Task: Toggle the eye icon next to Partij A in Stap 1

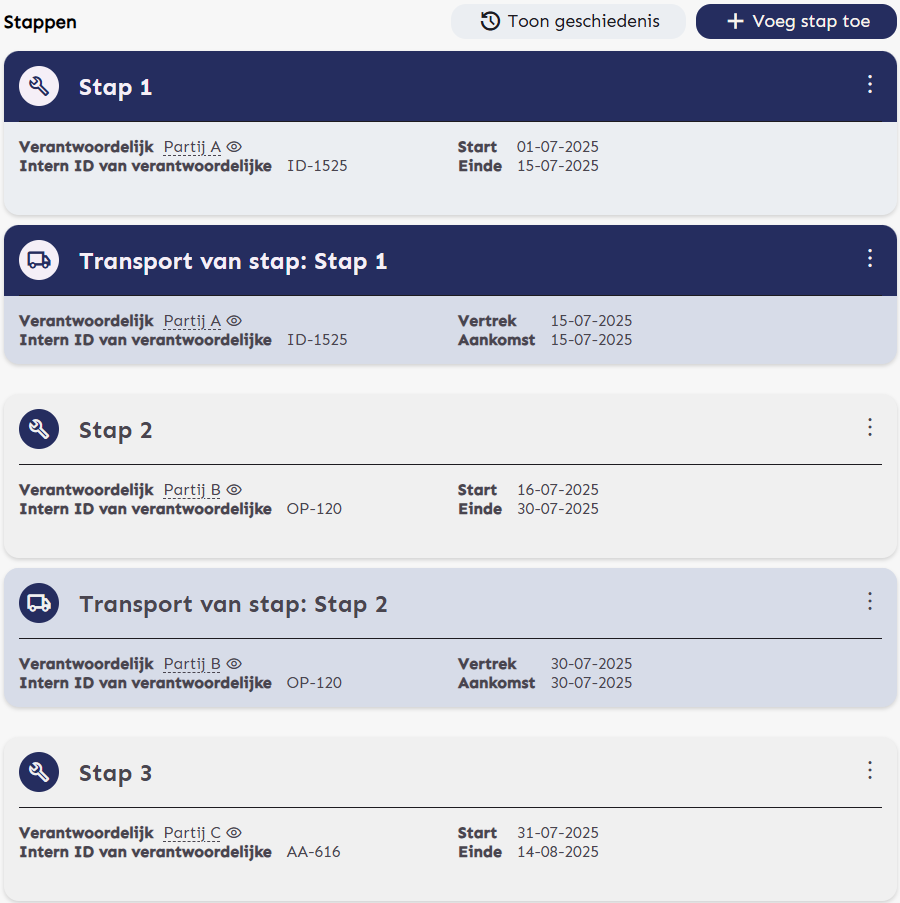Action: click(234, 147)
